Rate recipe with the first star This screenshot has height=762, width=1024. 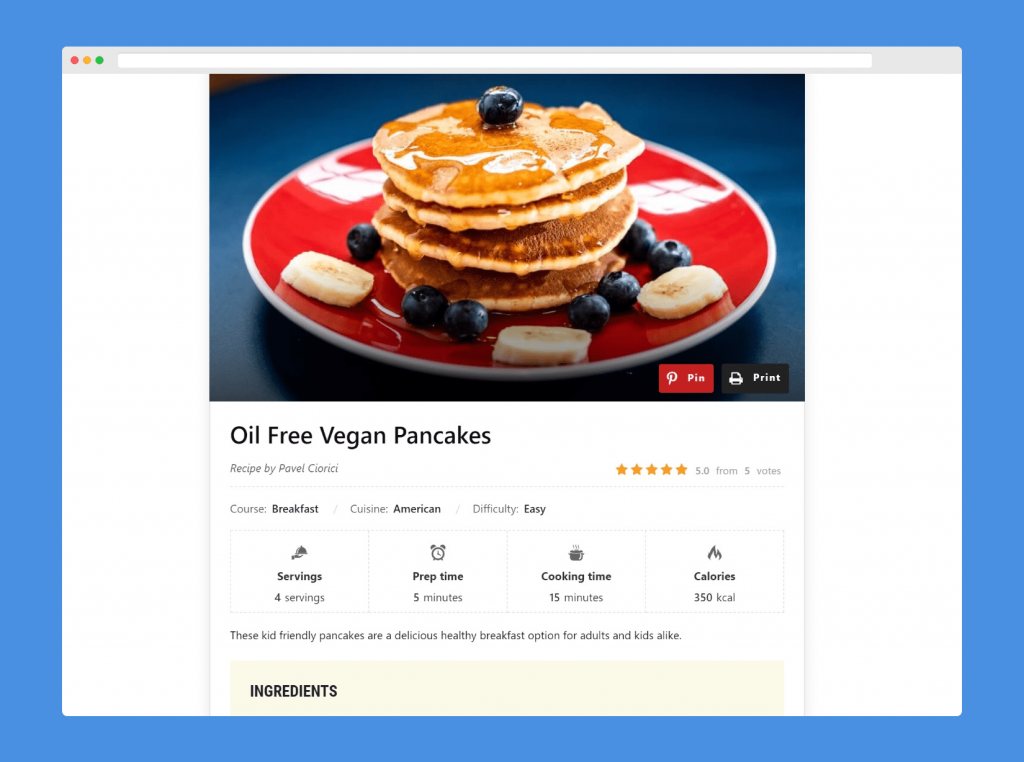(622, 469)
